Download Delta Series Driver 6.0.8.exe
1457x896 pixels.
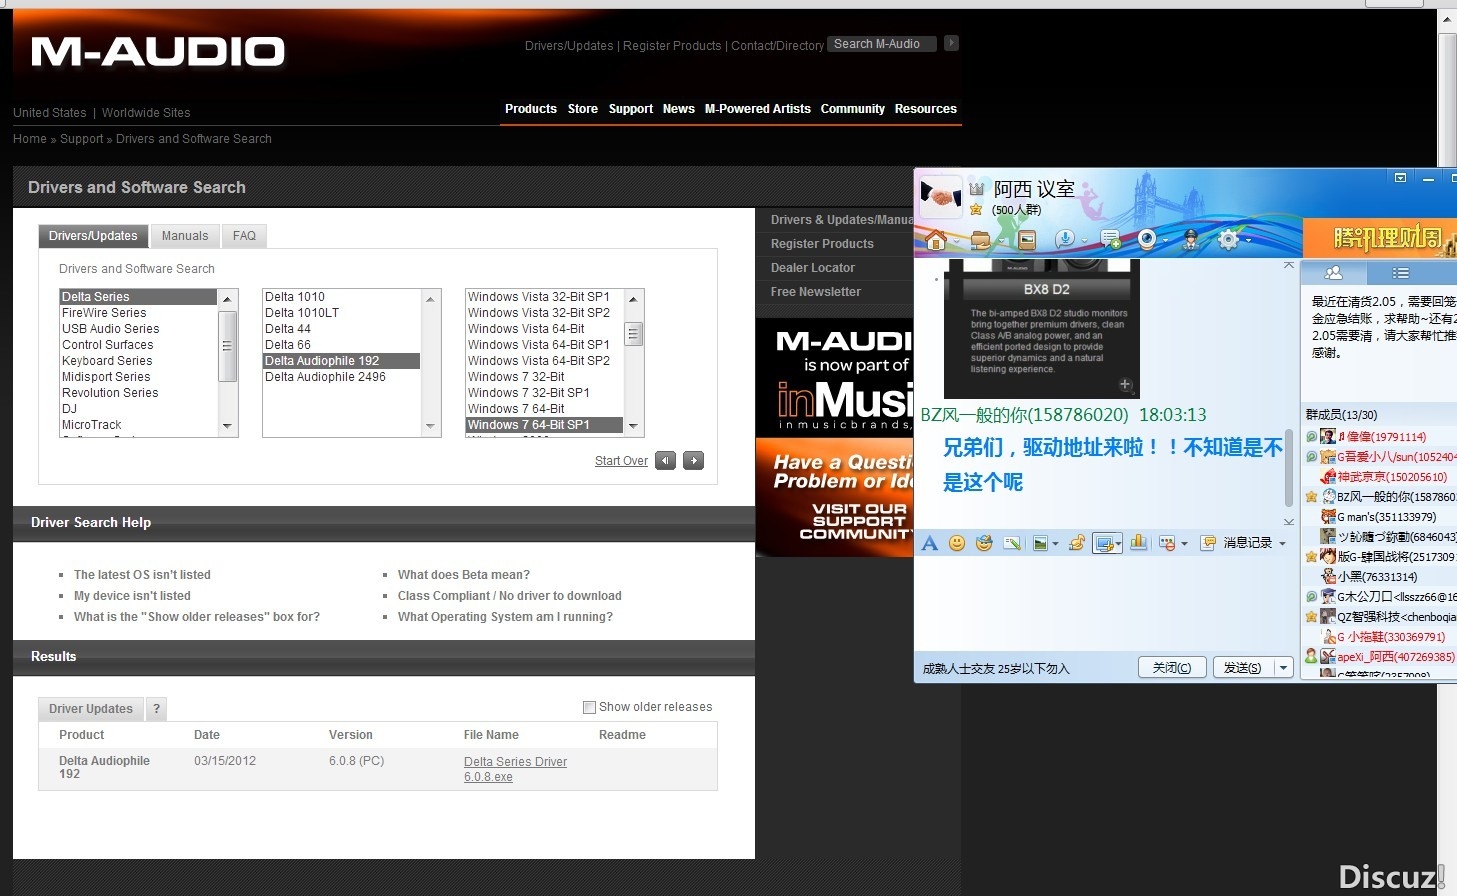515,769
